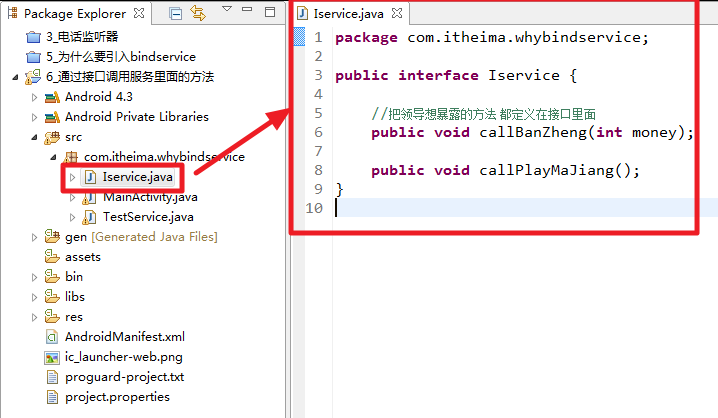Expand the MainActivity.java file node

(x=72, y=197)
